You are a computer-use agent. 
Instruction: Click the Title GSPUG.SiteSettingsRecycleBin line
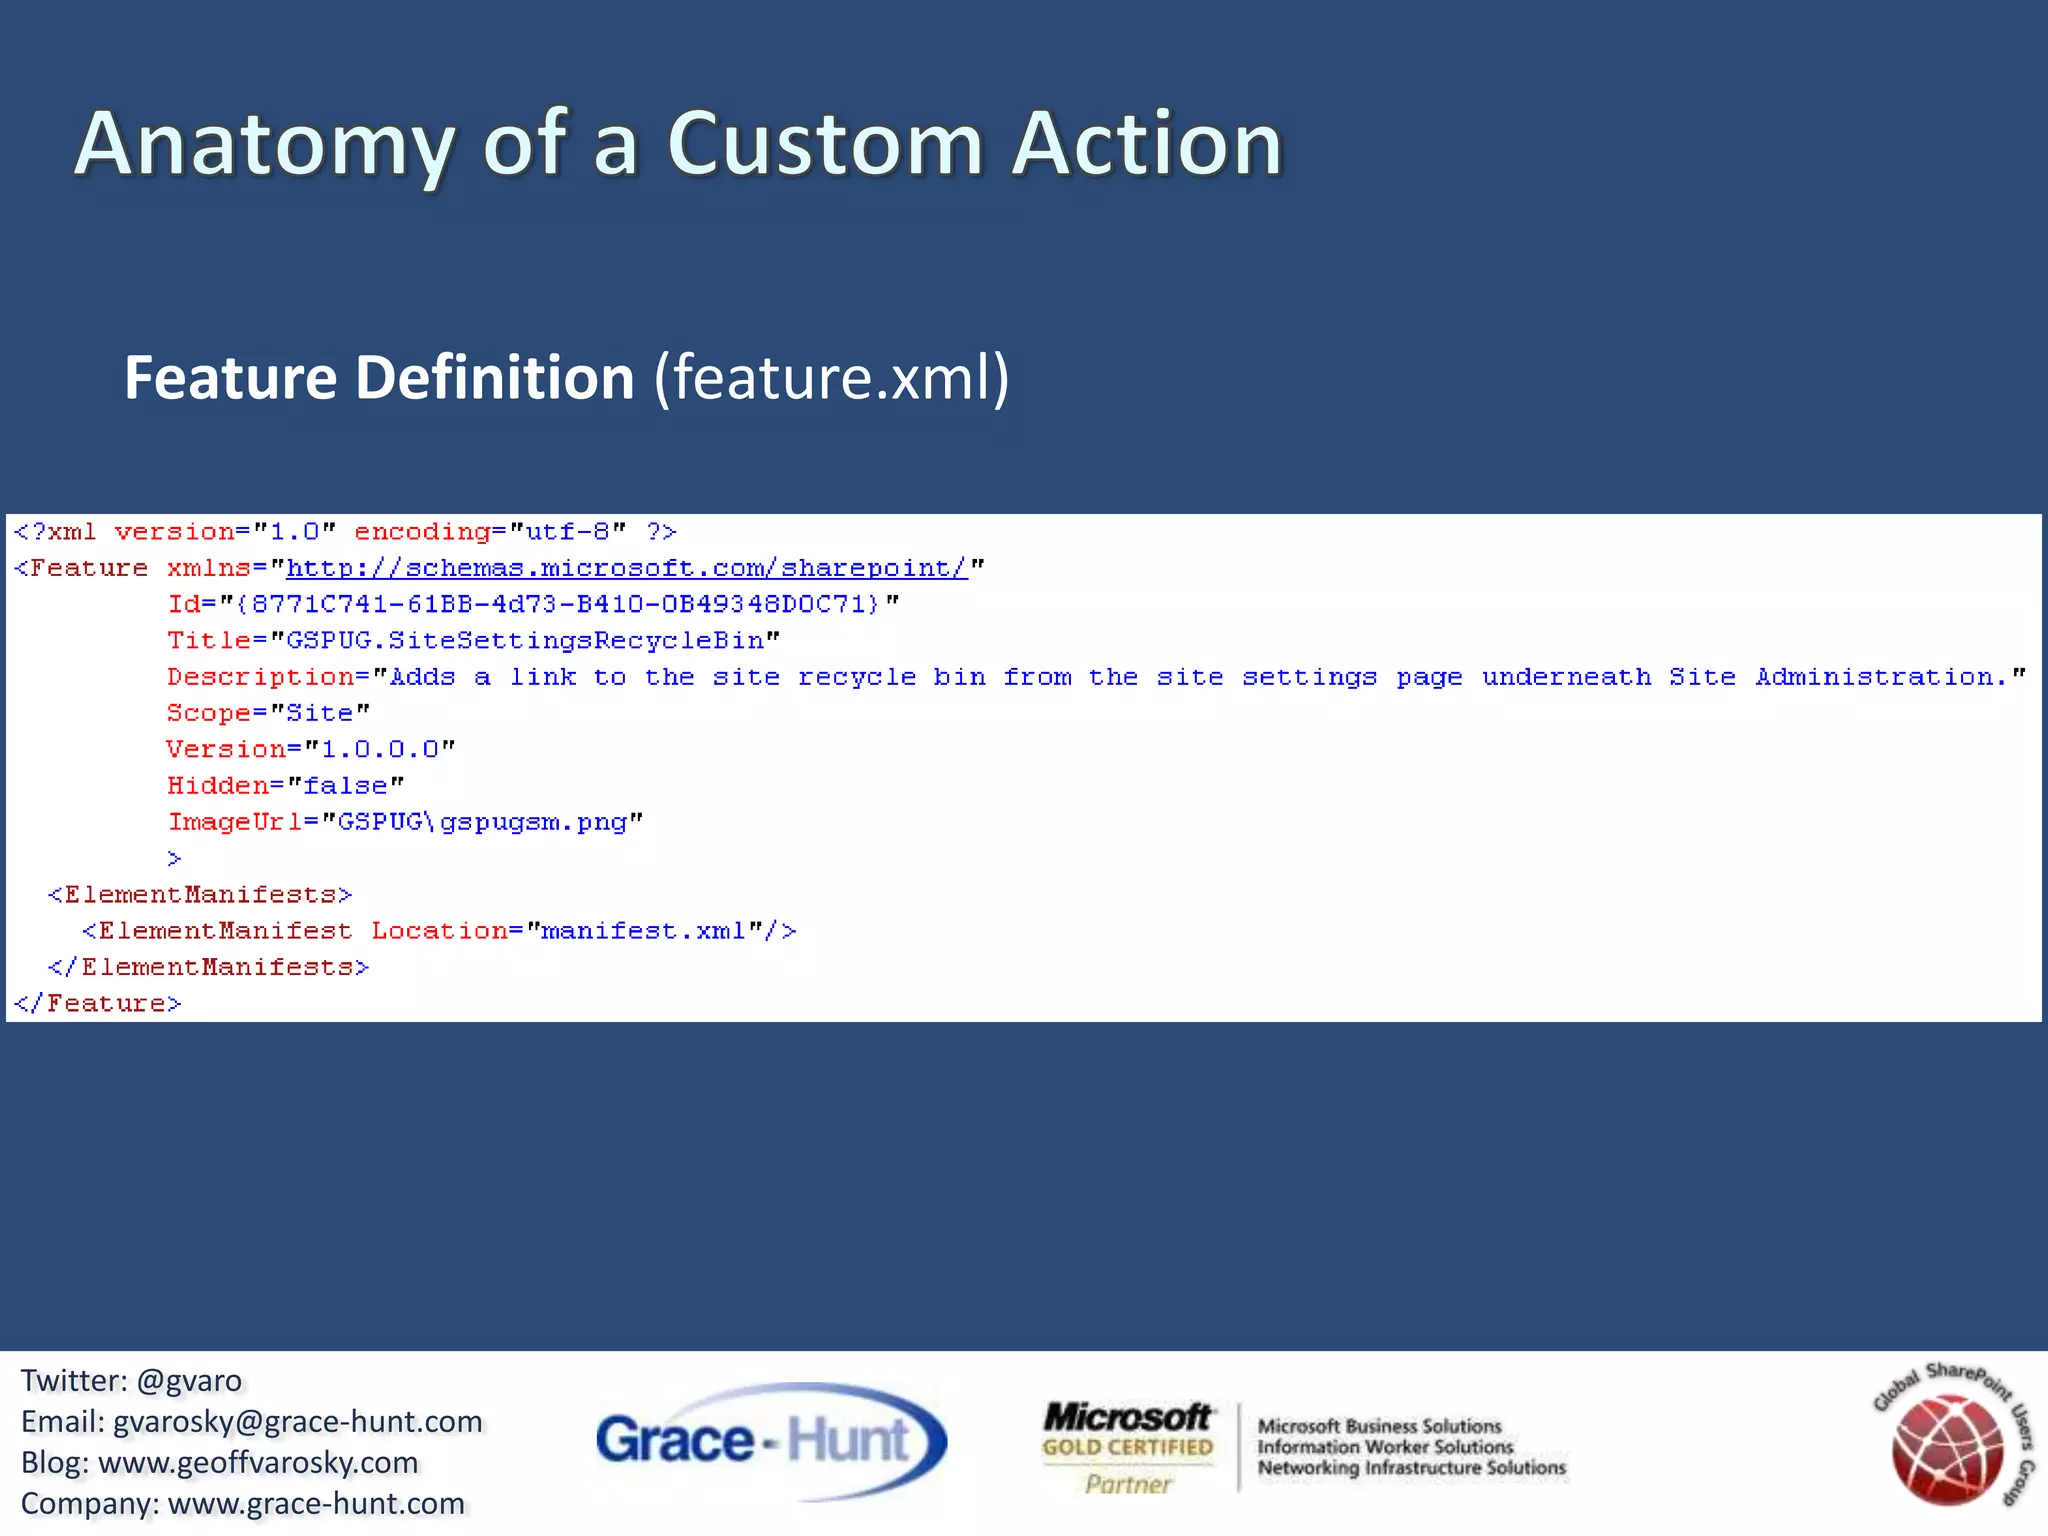pos(473,640)
